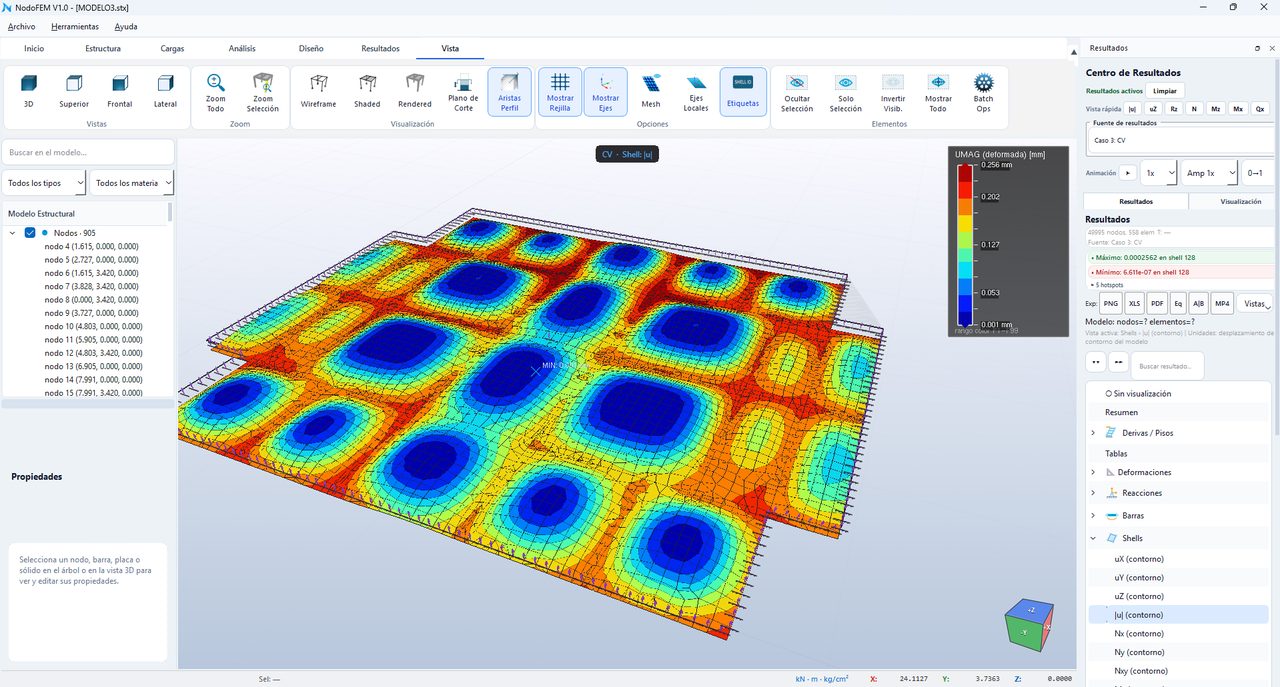Activate the Plano de Corte tool
Viewport: 1280px width, 687px height.
coord(463,92)
